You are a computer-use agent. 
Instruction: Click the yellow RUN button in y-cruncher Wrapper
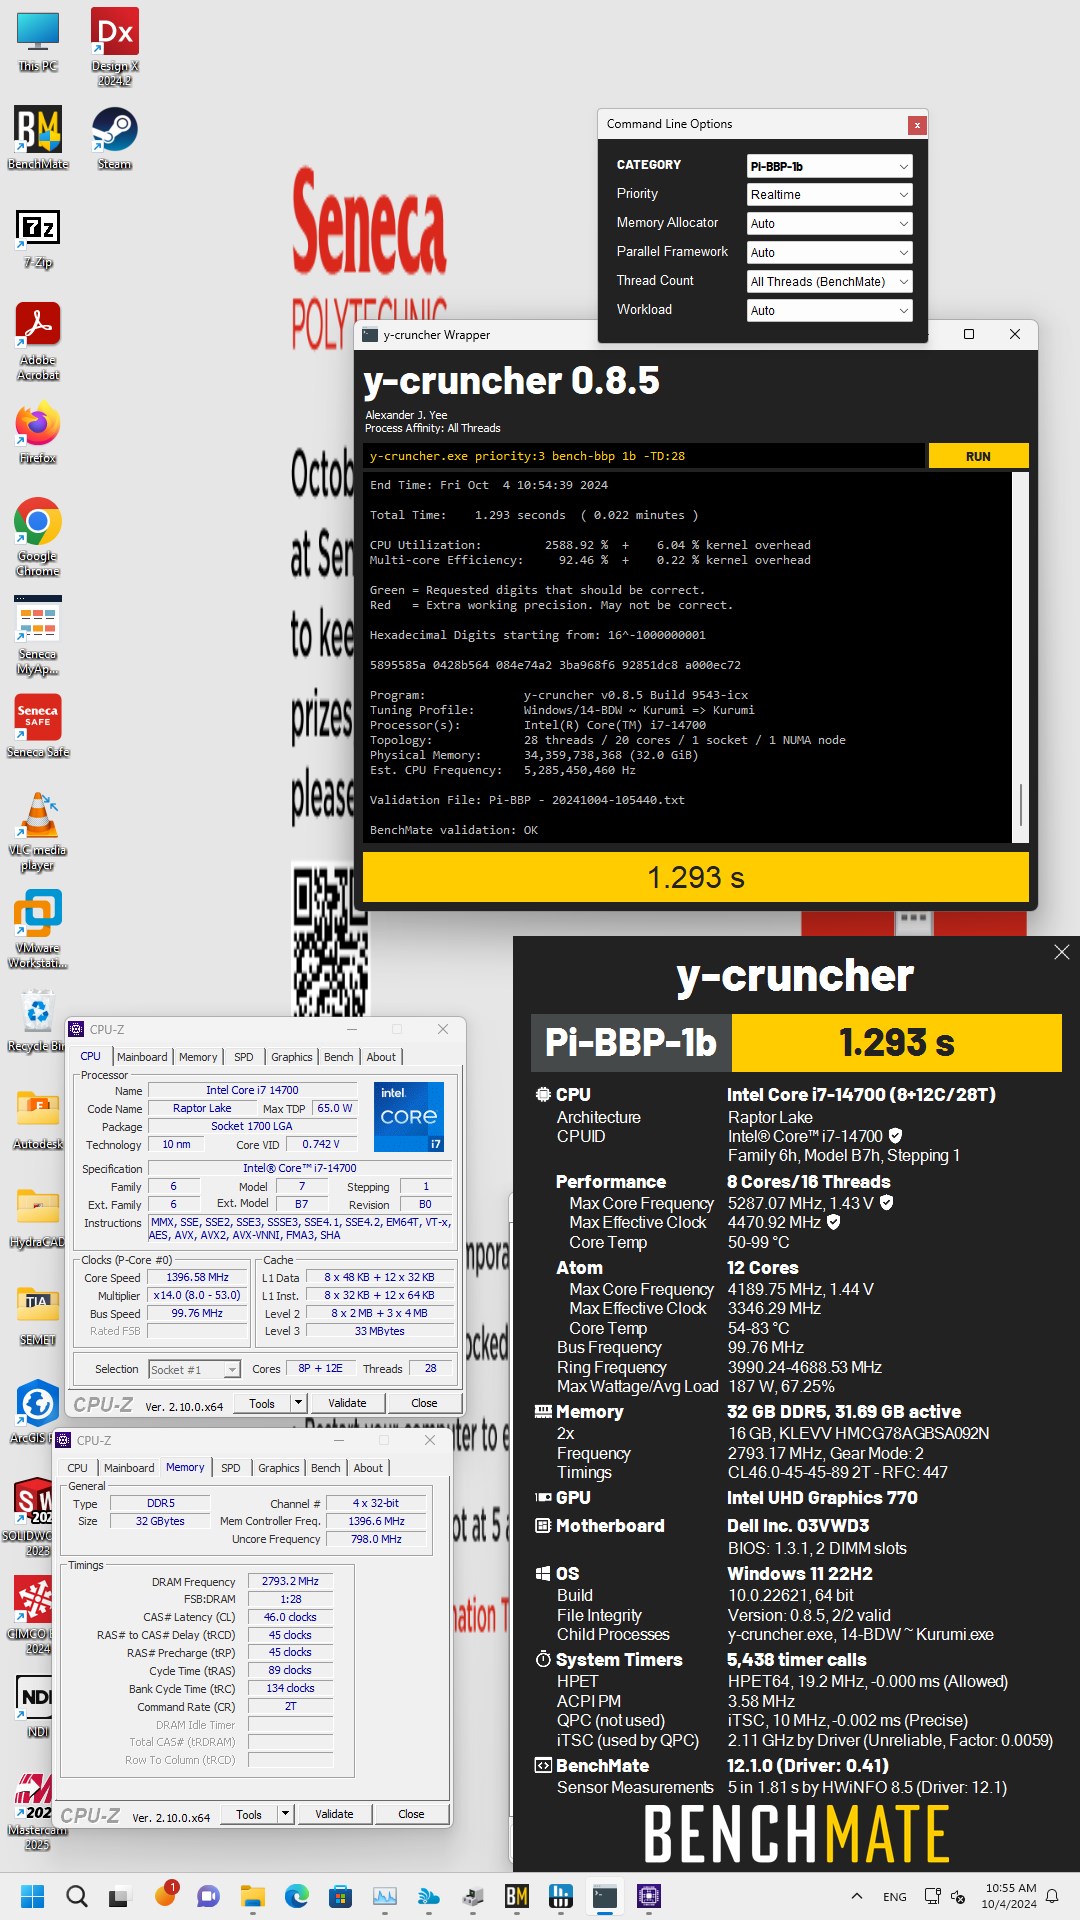pos(978,456)
